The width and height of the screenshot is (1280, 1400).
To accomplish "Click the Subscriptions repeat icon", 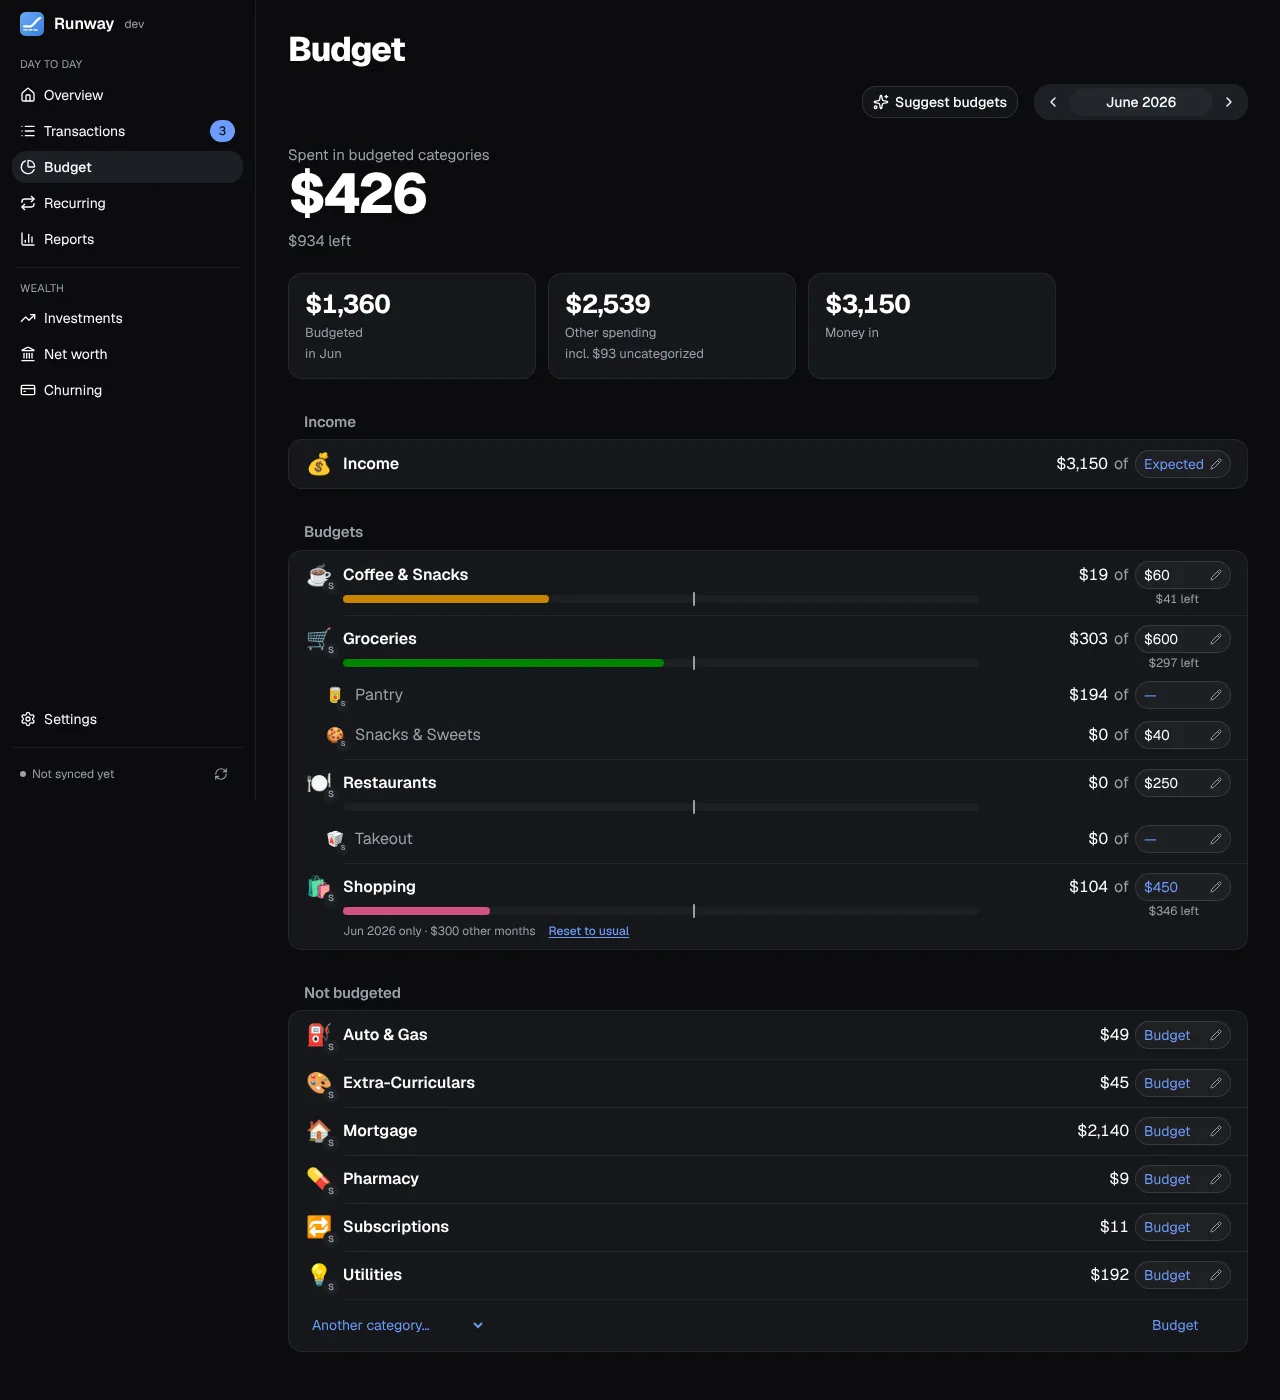I will click(319, 1227).
